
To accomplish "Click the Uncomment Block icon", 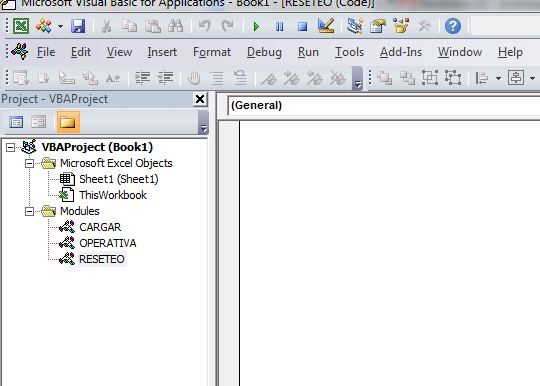I will pyautogui.click(x=240, y=78).
